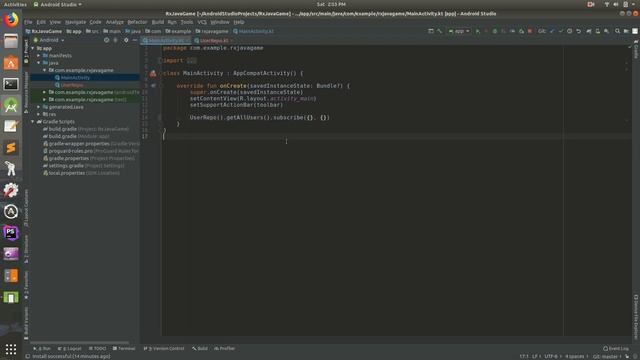This screenshot has height=360, width=640.
Task: Click the Git revert (undo arrow) icon
Action: pyautogui.click(x=578, y=31)
